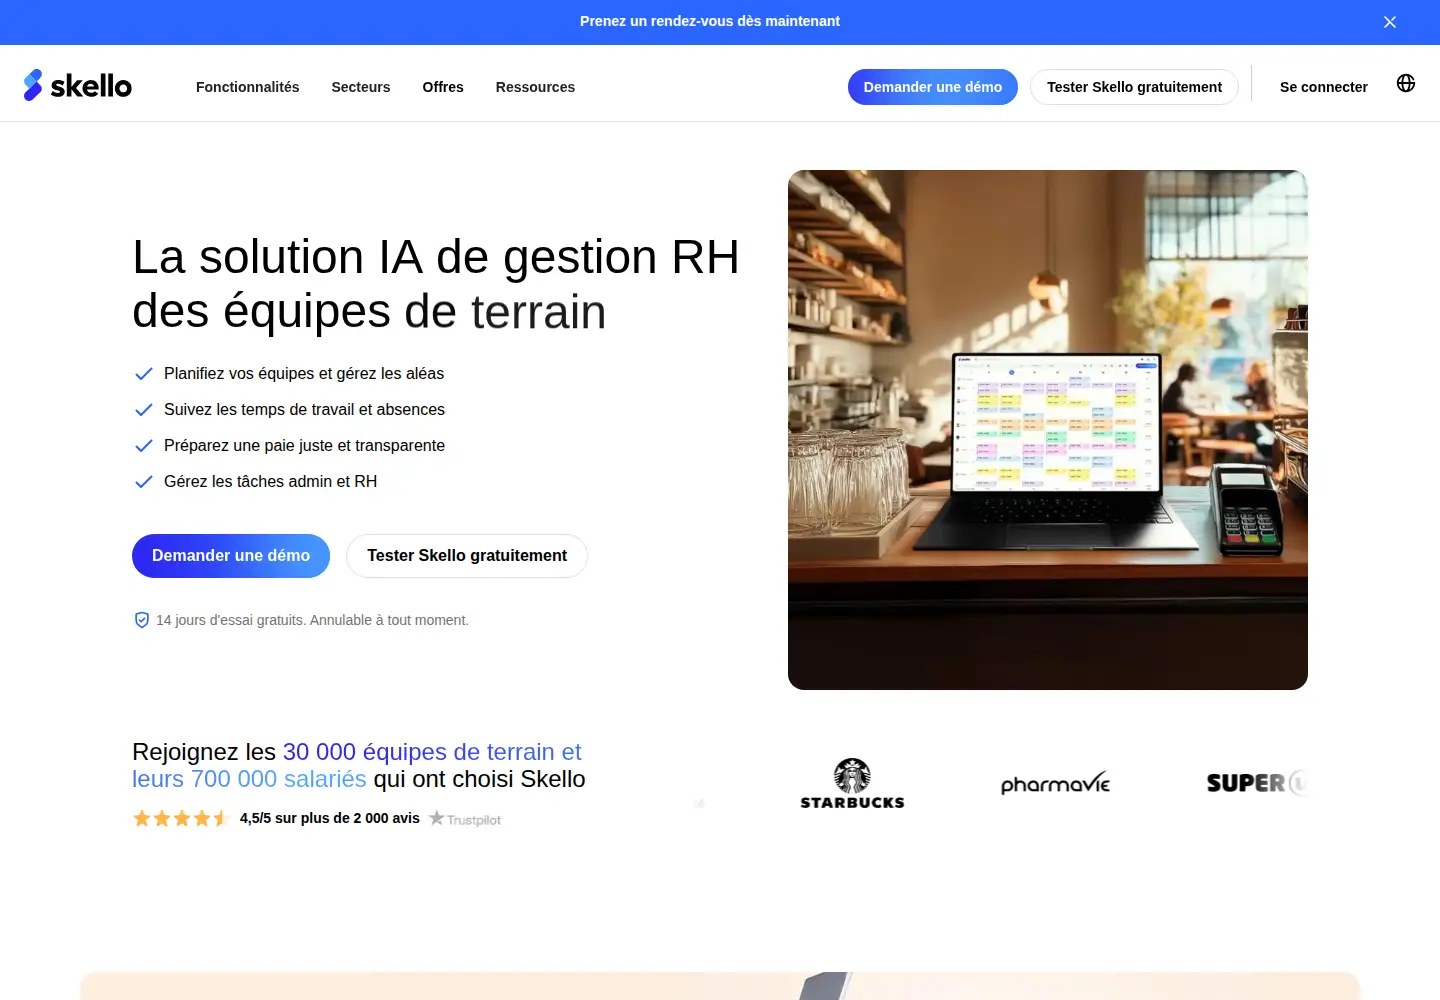Open the Secteurs menu
Viewport: 1440px width, 1000px height.
point(361,87)
